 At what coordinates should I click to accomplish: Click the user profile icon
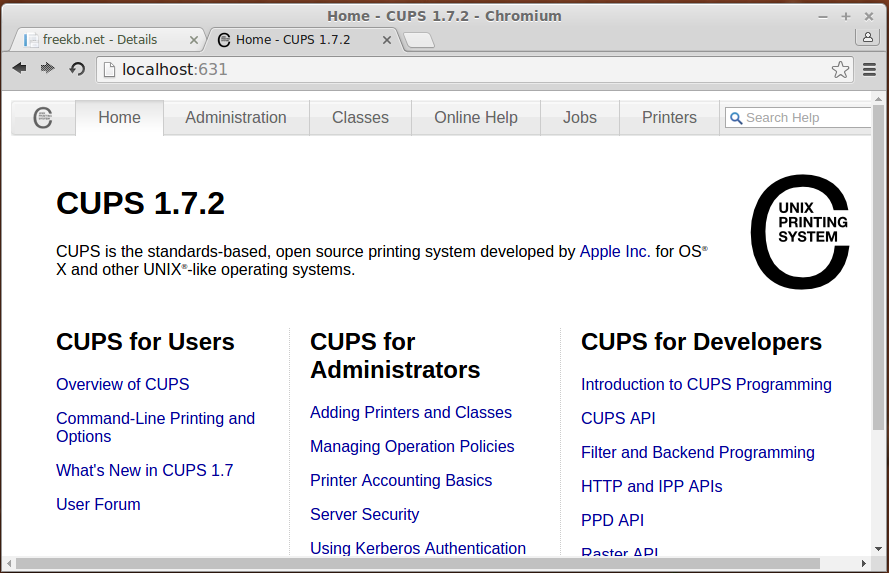[867, 37]
